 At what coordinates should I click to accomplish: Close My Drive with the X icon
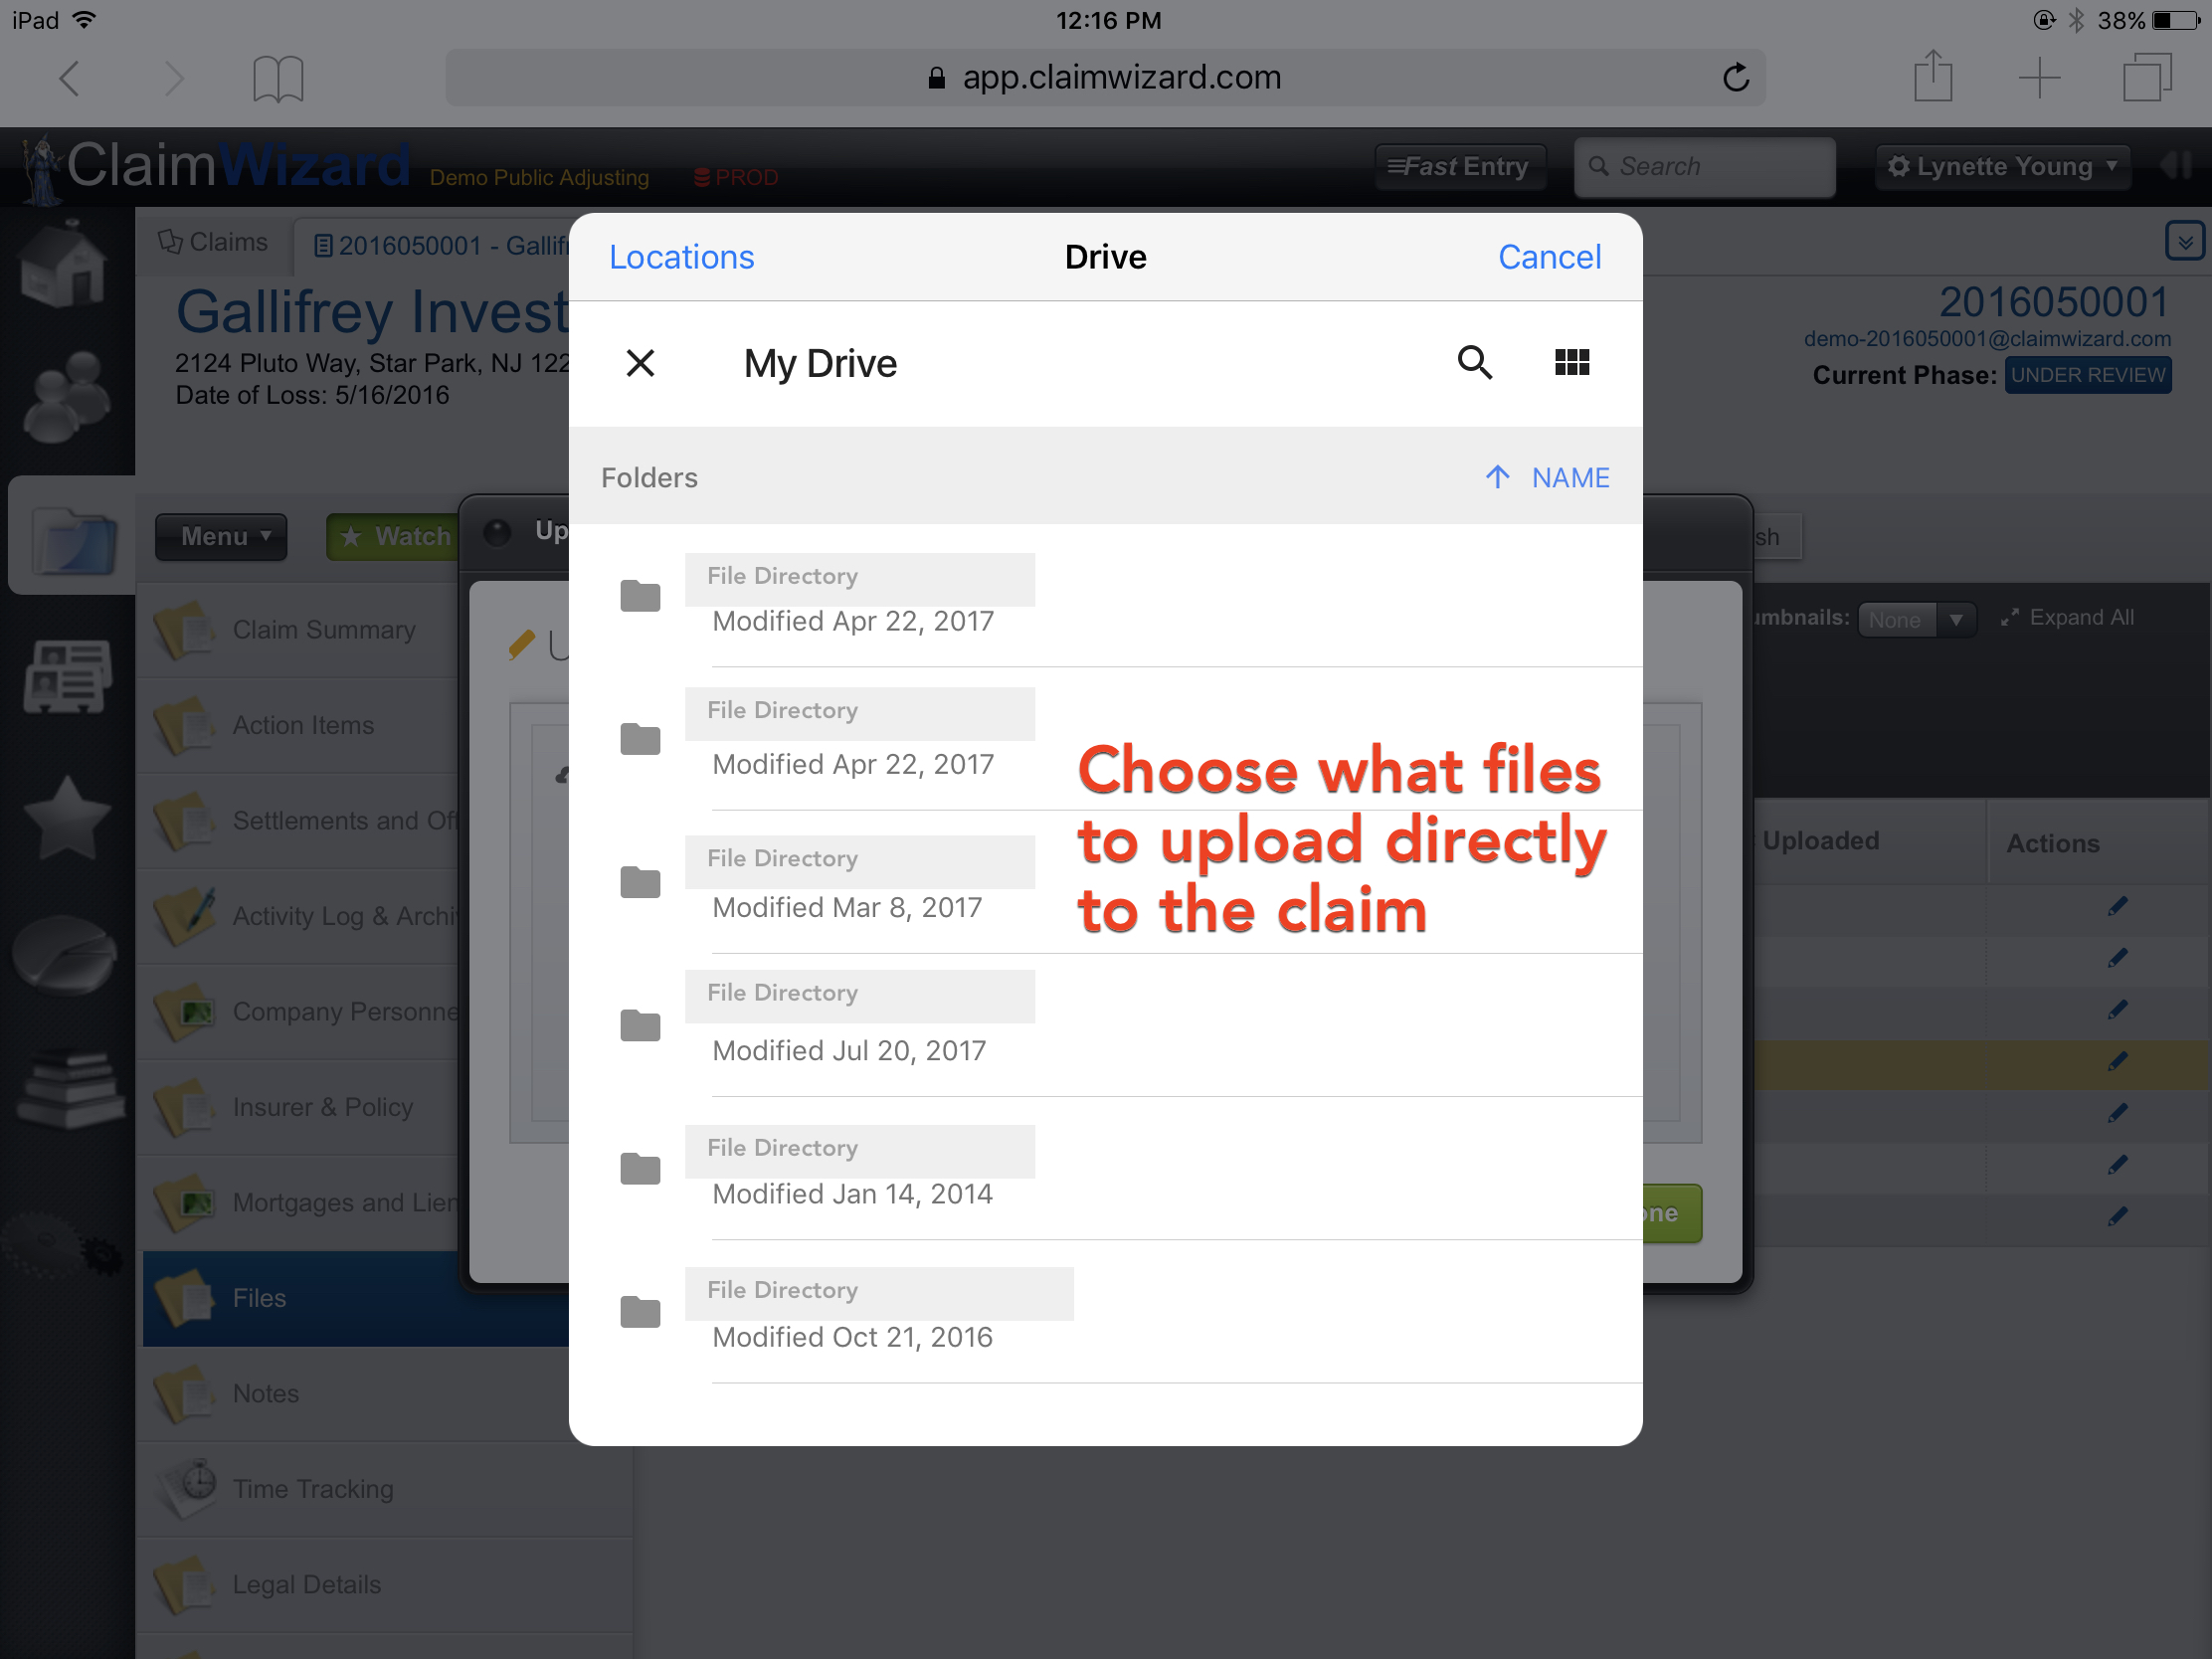pyautogui.click(x=640, y=363)
